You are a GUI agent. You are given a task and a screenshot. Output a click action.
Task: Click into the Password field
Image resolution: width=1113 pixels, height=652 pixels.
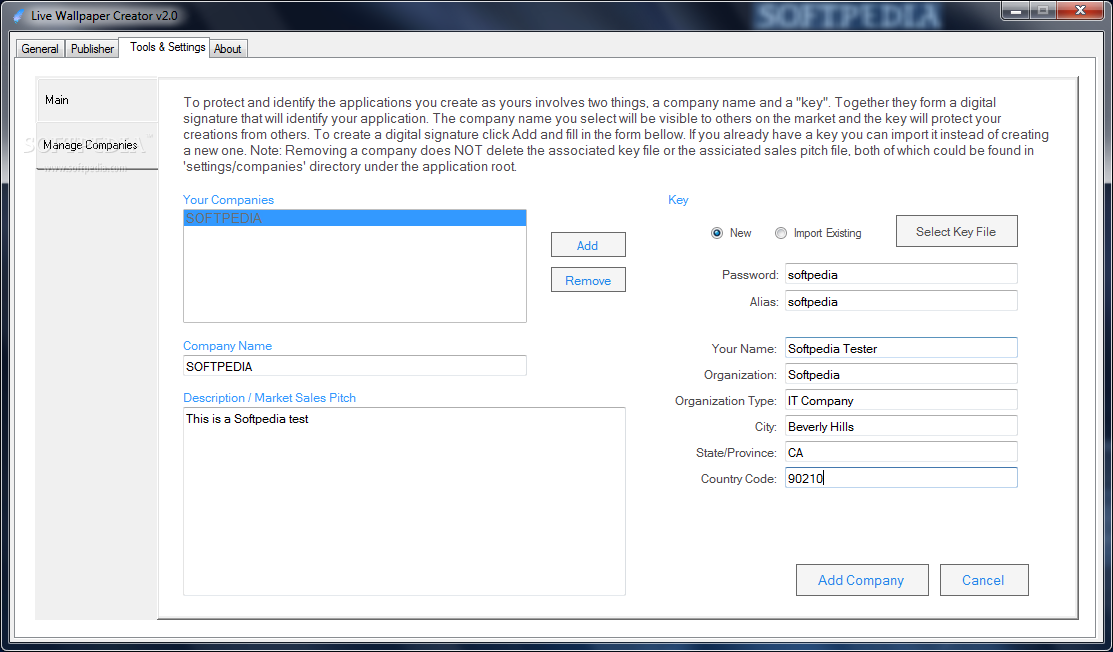click(901, 274)
